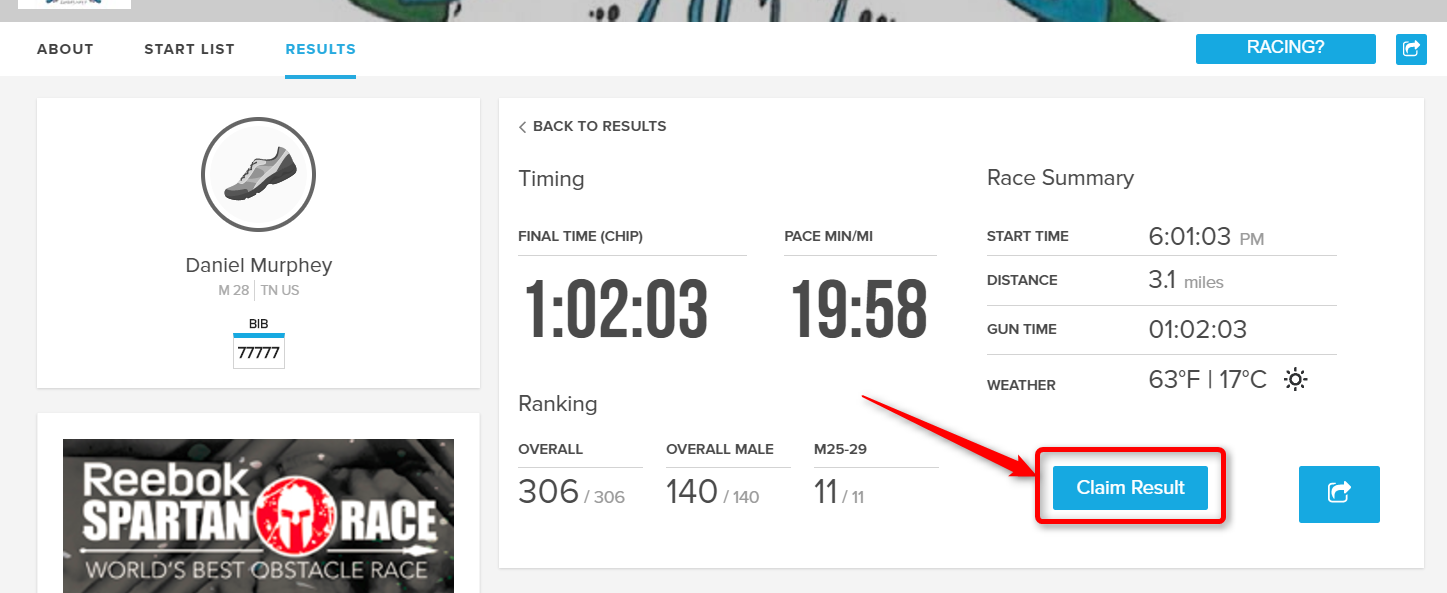Click the M25-29 rank value

click(x=826, y=492)
